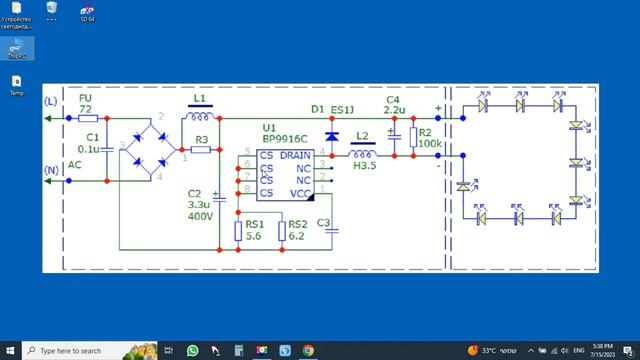This screenshot has height=360, width=640.
Task: Open the notification center icon
Action: click(628, 351)
